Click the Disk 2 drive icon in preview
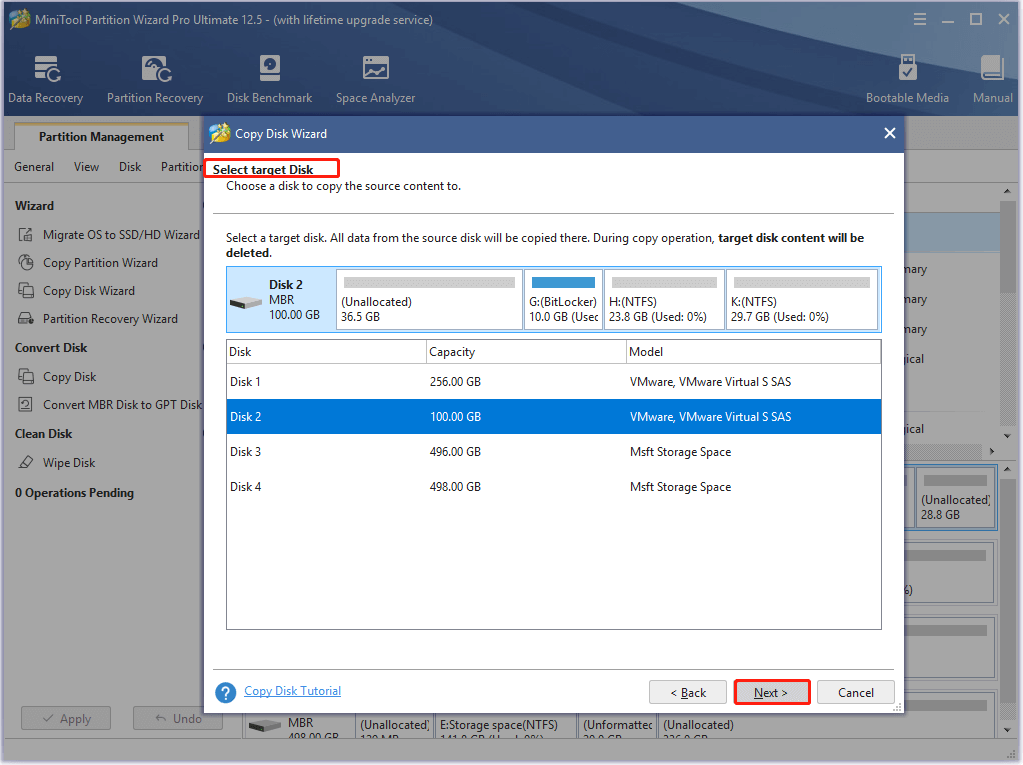Screen dimensions: 1023x765 click(x=246, y=303)
